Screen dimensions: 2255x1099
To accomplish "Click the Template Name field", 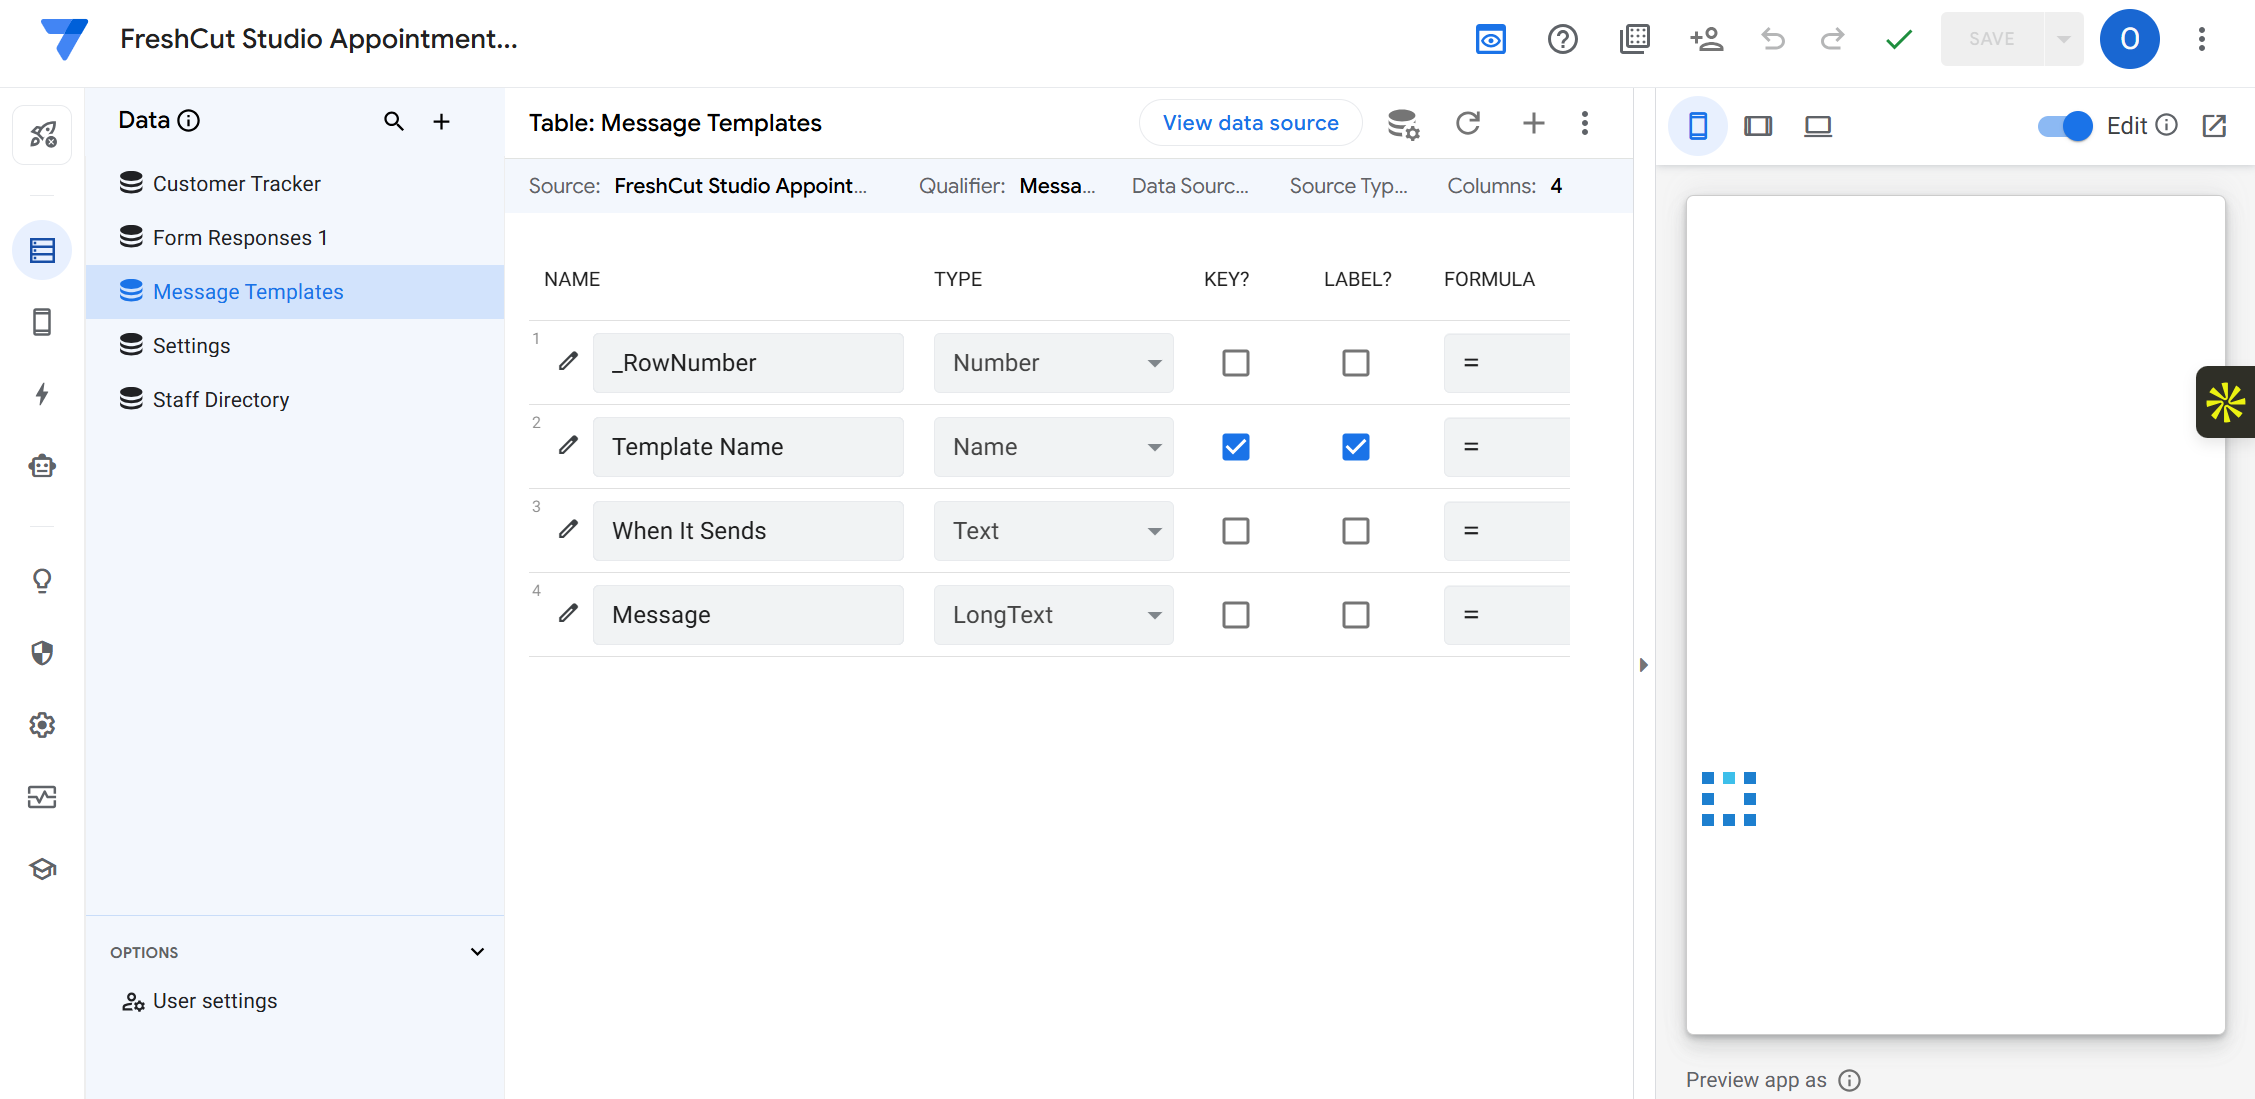I will (x=748, y=447).
